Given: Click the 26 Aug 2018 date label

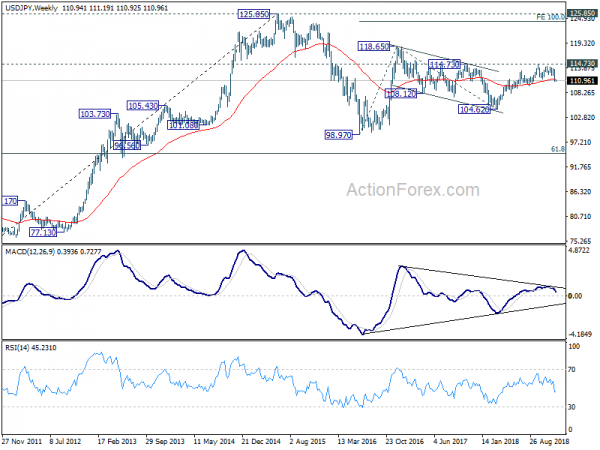Looking at the screenshot, I should pos(549,441).
